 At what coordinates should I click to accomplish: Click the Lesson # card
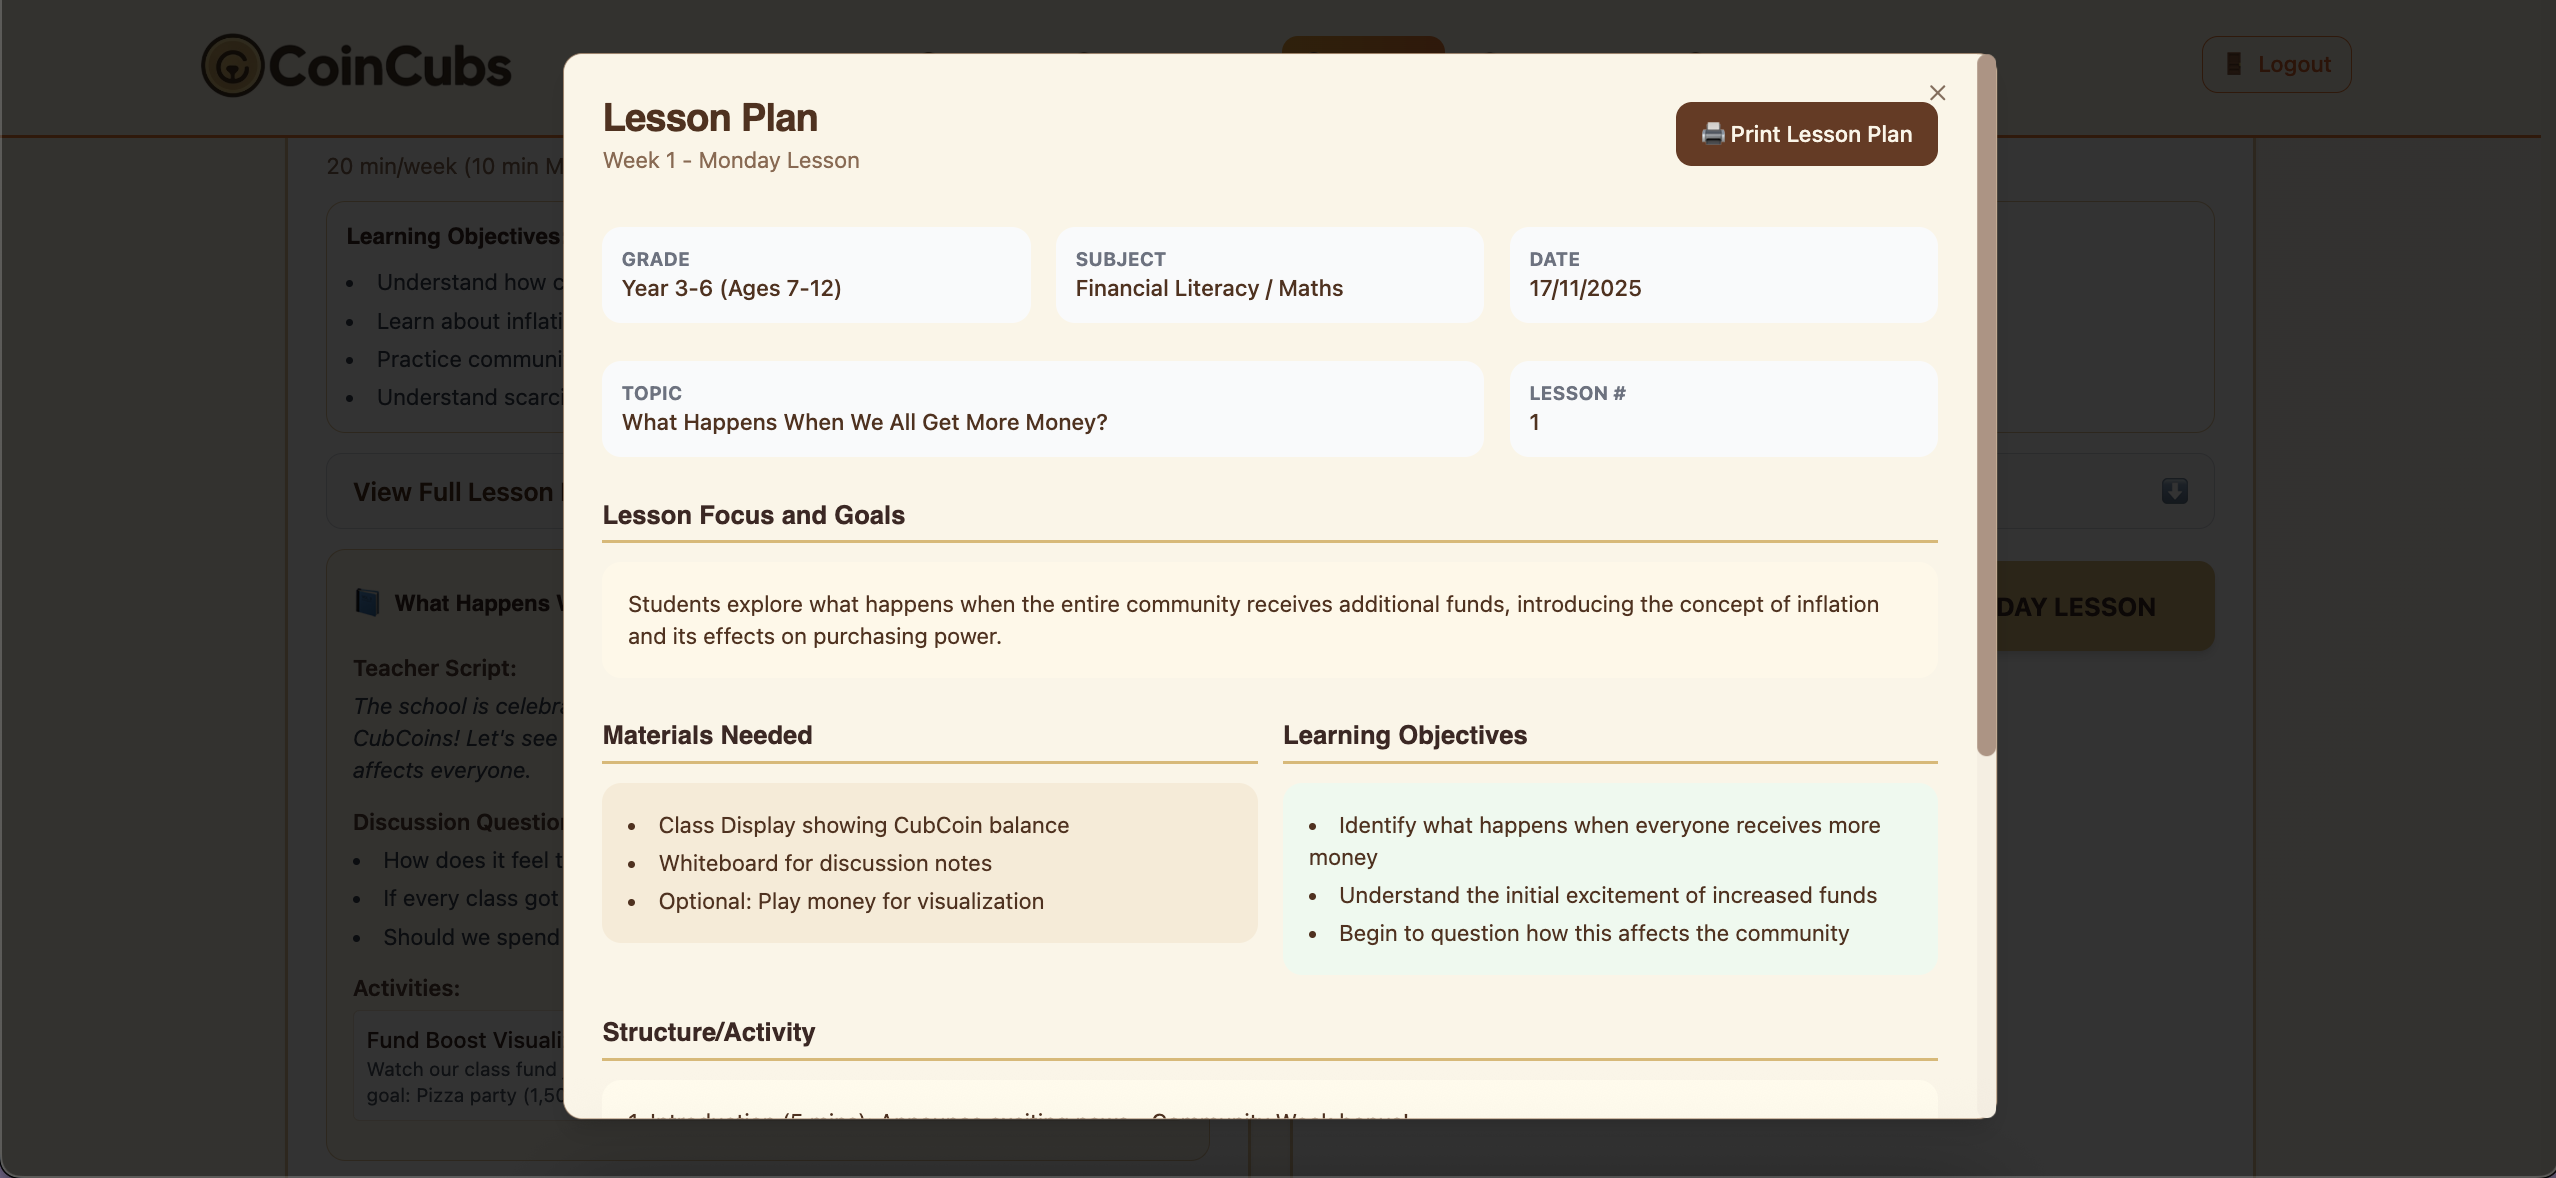1722,409
